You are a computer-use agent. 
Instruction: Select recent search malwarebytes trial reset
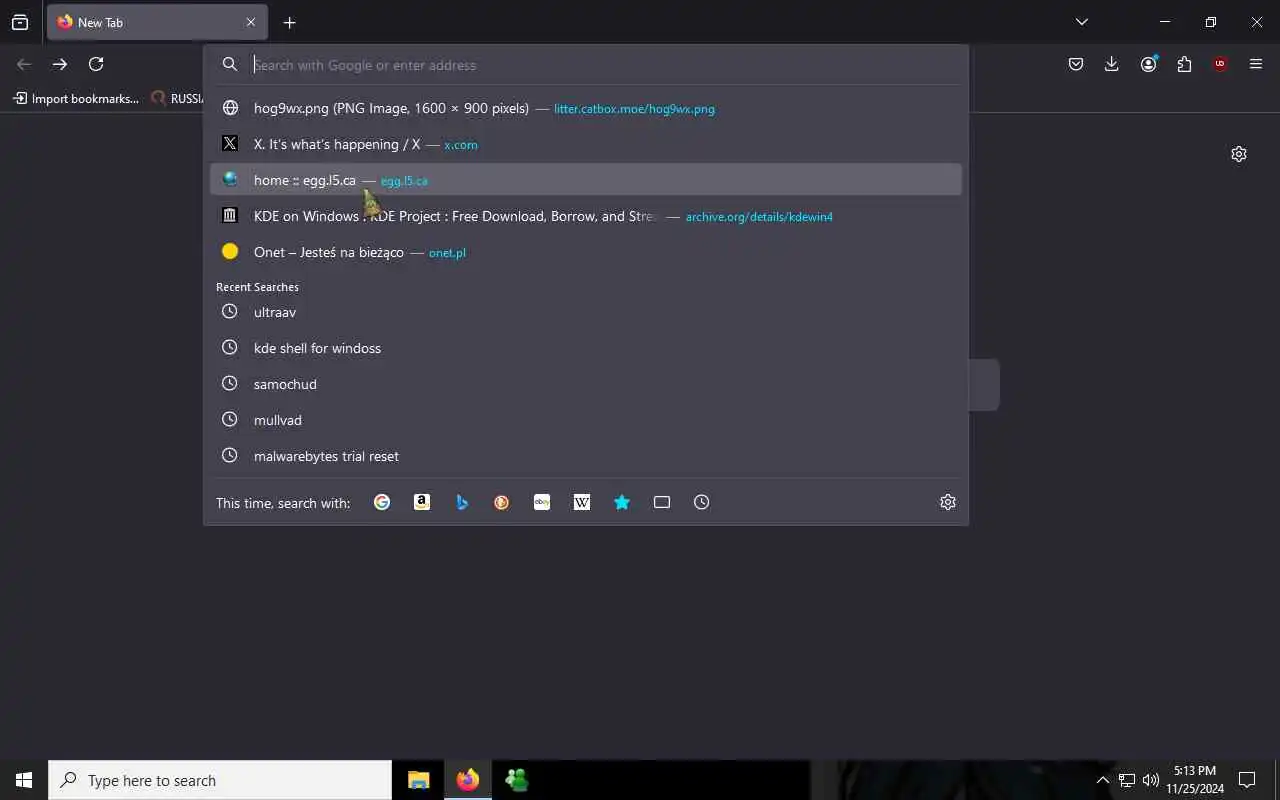pos(586,456)
